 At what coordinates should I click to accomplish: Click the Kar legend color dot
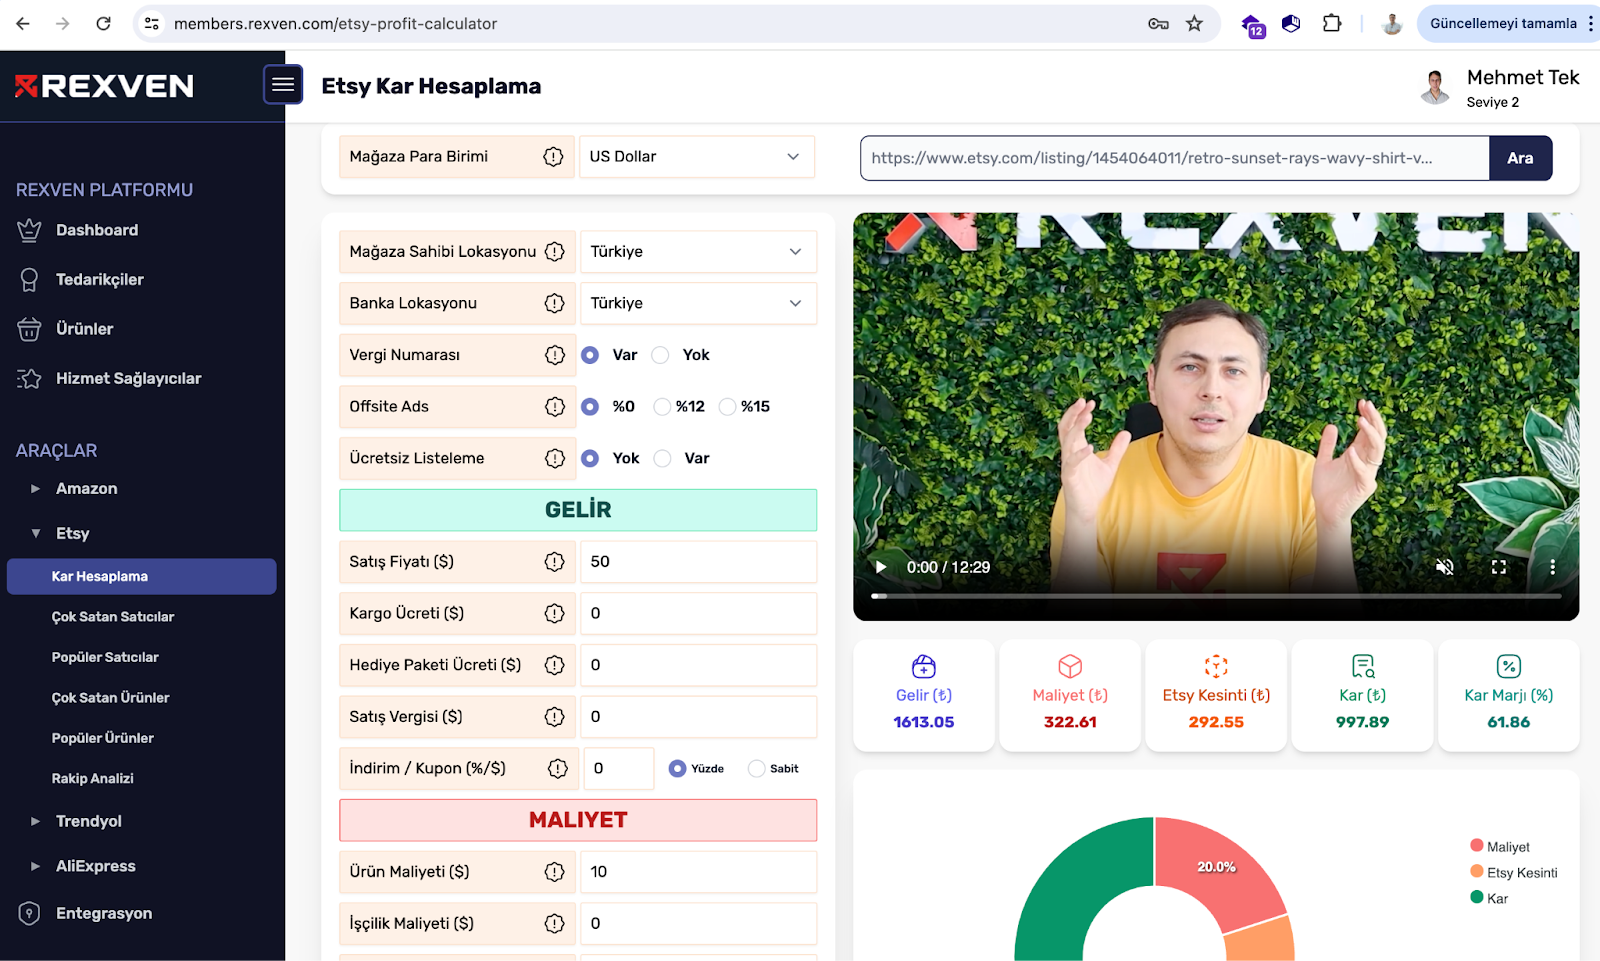pyautogui.click(x=1477, y=897)
